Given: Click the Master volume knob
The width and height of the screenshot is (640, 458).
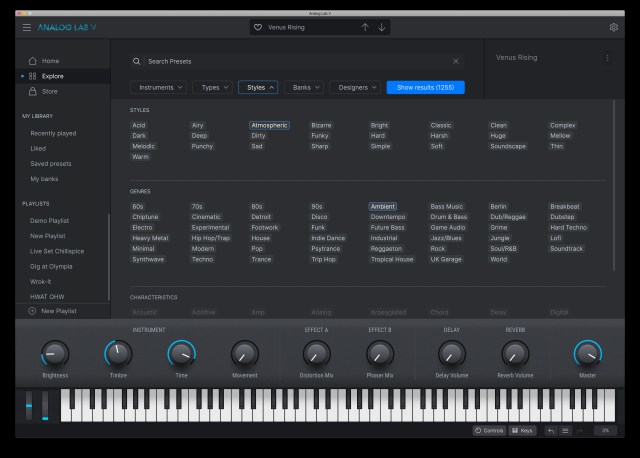Looking at the screenshot, I should tap(587, 354).
